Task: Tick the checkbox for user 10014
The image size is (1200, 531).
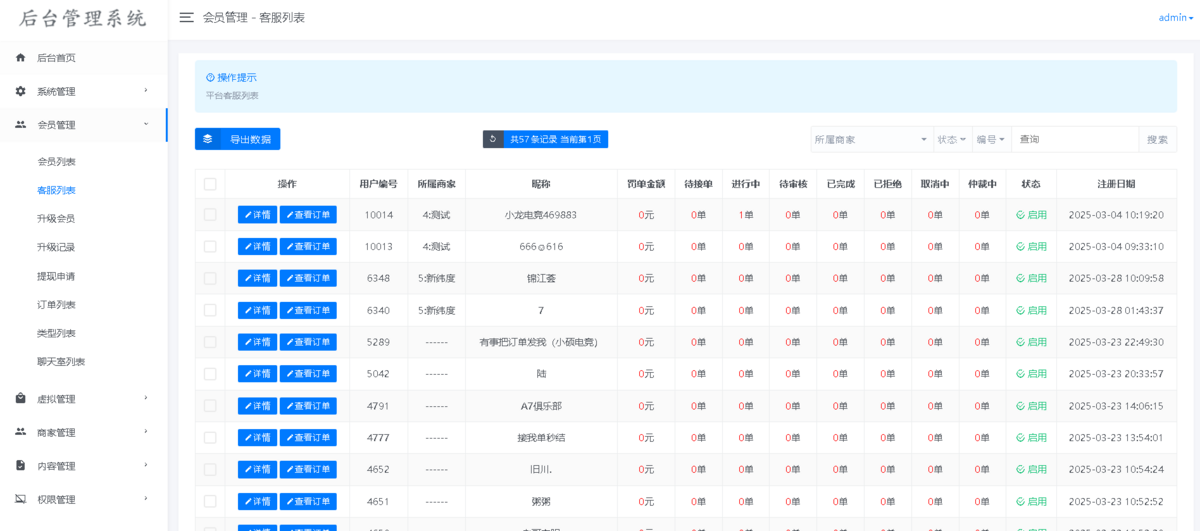Action: [x=210, y=214]
